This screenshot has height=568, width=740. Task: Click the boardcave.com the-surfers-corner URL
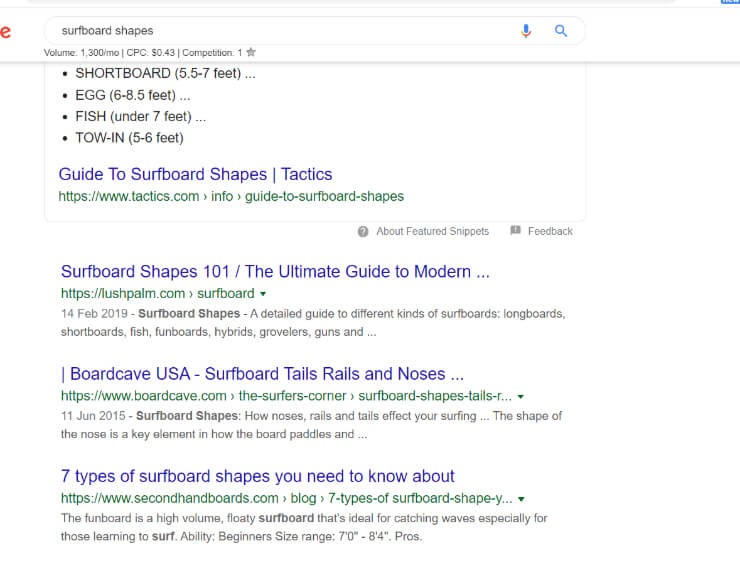point(286,396)
